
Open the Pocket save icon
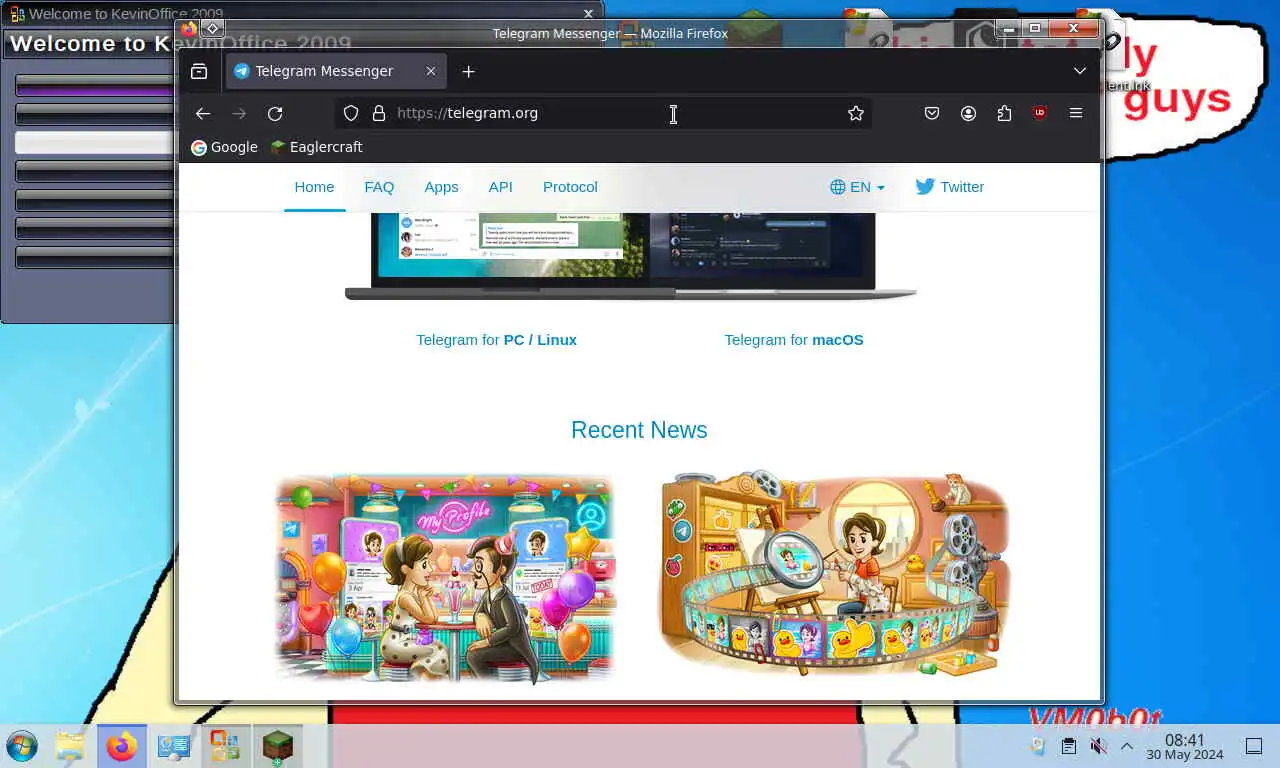[932, 113]
